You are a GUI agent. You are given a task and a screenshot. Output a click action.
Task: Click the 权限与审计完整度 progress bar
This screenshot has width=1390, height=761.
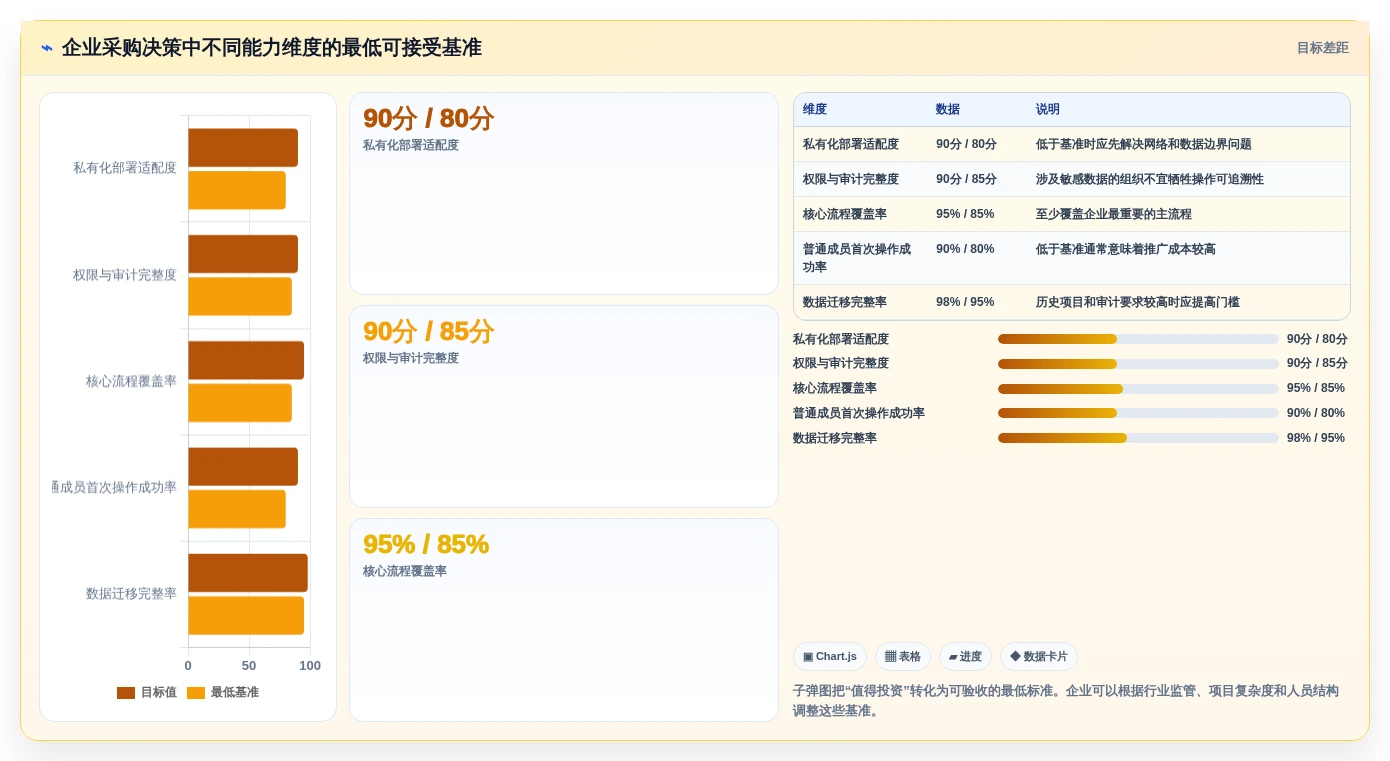tap(1138, 364)
